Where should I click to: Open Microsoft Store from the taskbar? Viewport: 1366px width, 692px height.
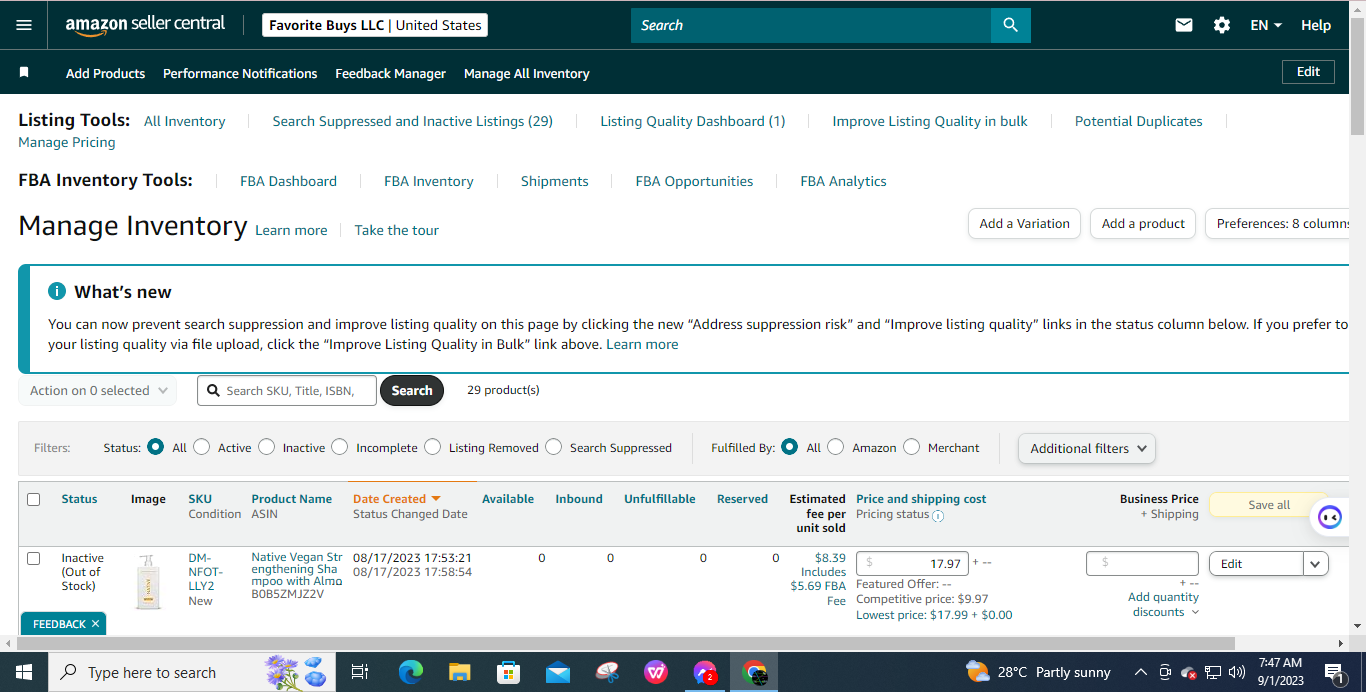509,672
